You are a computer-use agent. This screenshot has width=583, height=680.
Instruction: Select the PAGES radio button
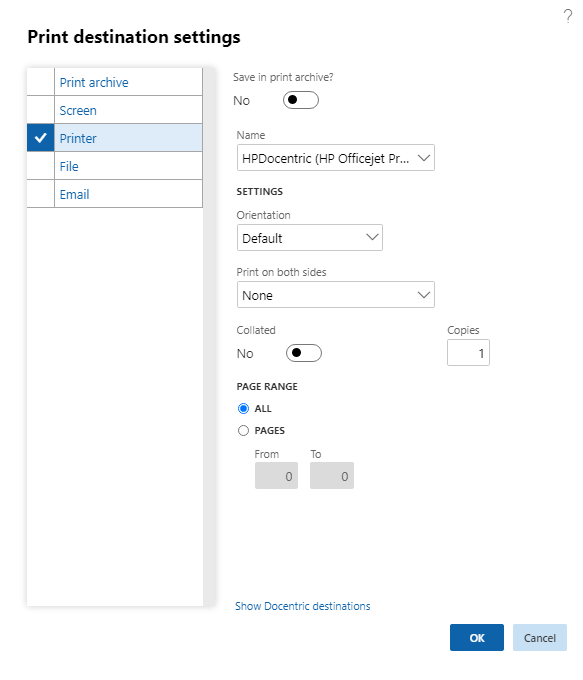click(x=243, y=431)
